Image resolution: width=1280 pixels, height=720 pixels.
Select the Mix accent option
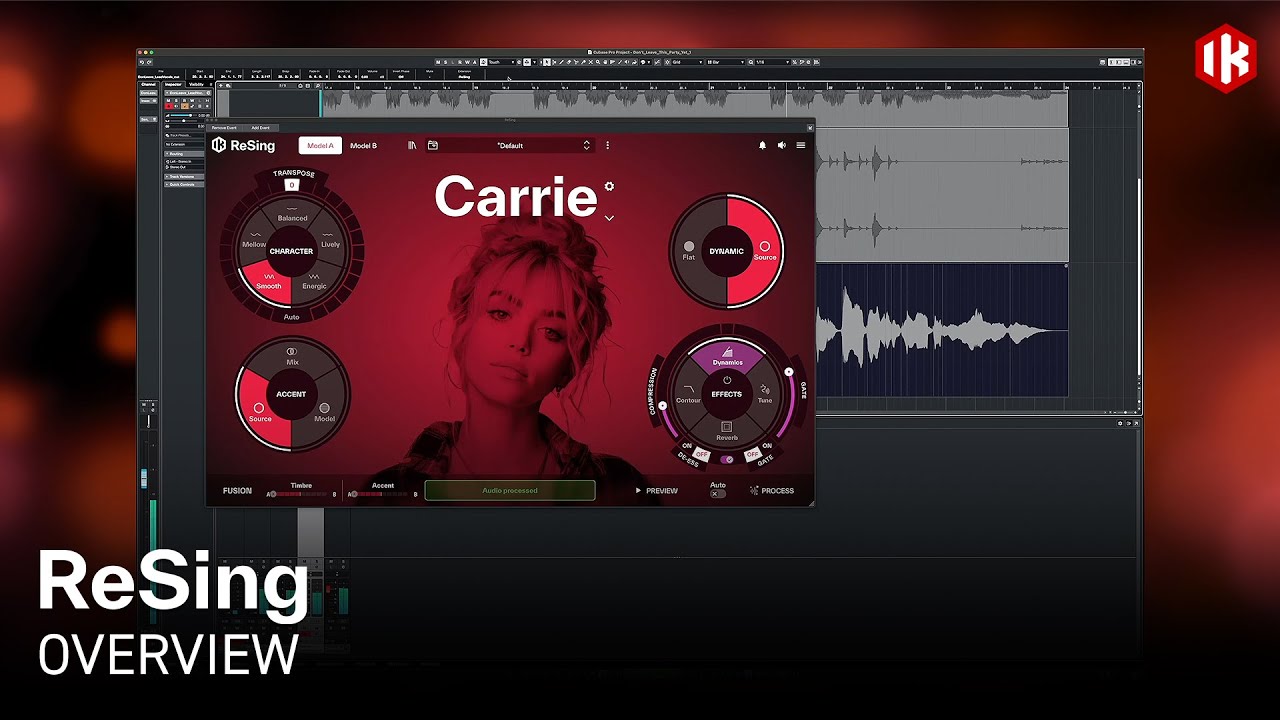click(292, 356)
